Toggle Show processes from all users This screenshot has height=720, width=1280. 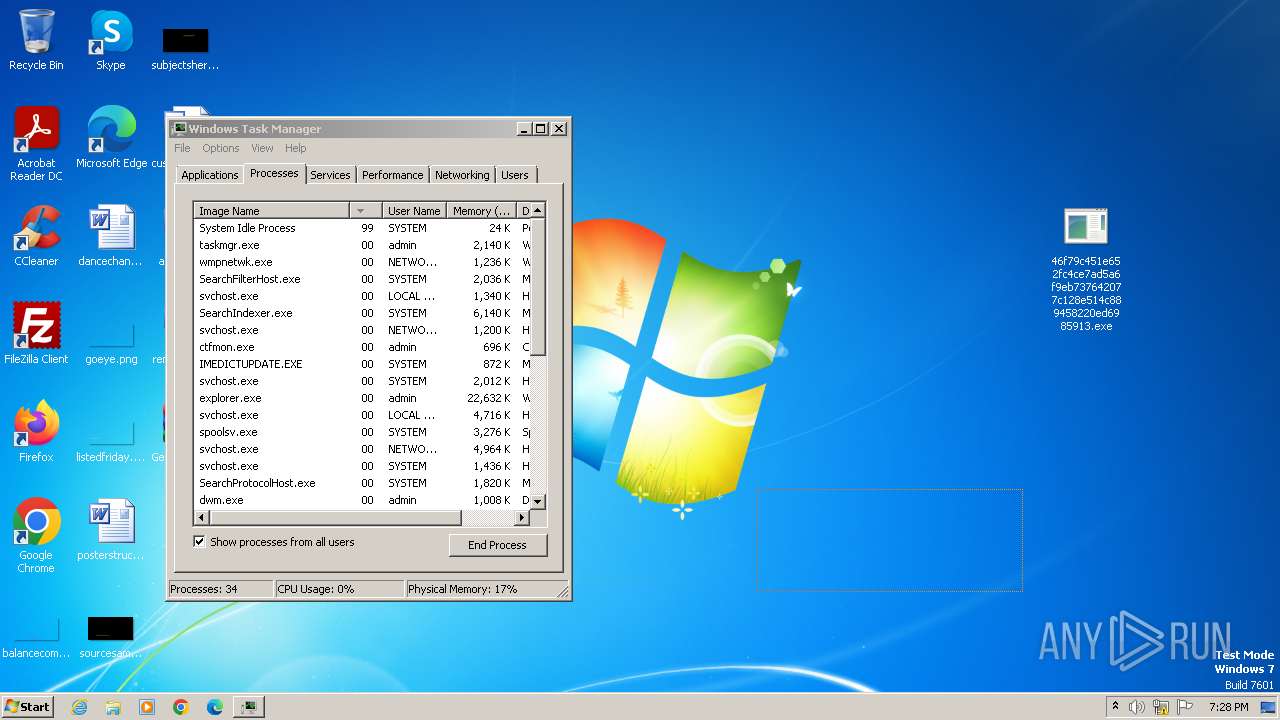(x=199, y=542)
